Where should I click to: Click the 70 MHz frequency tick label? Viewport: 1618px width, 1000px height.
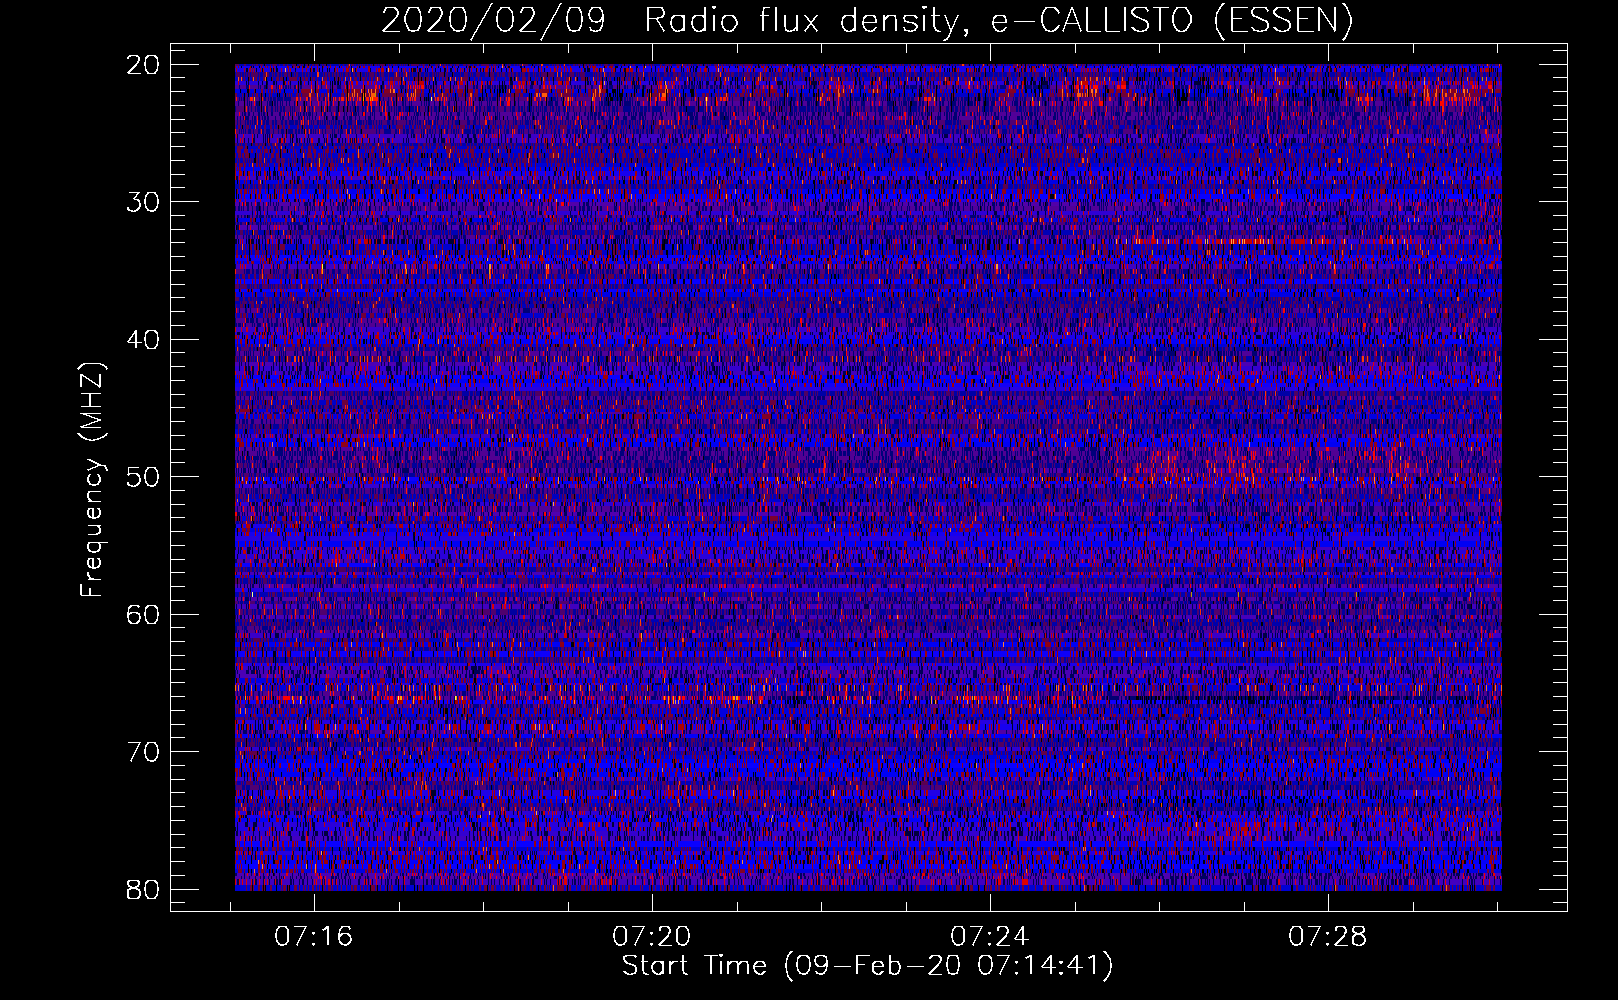click(144, 752)
